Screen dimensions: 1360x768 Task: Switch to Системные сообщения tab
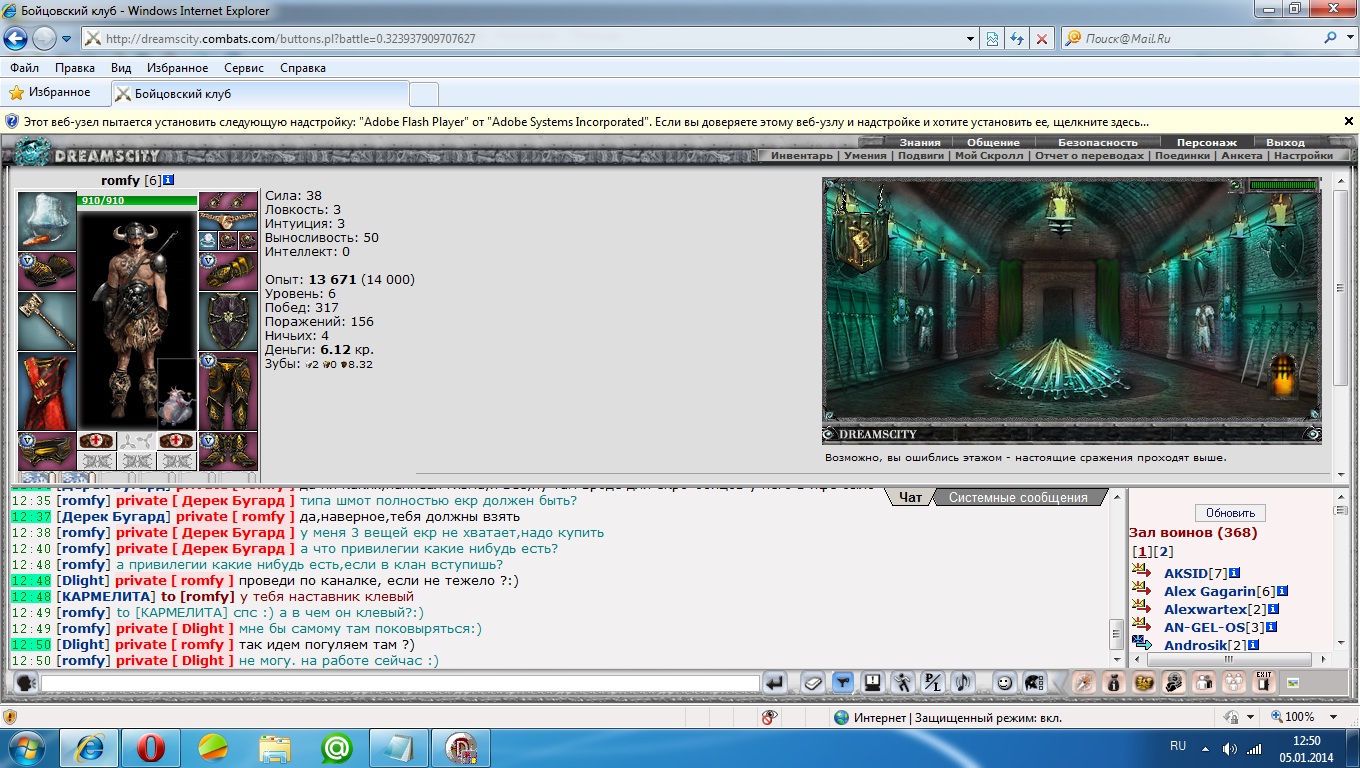click(x=1018, y=497)
